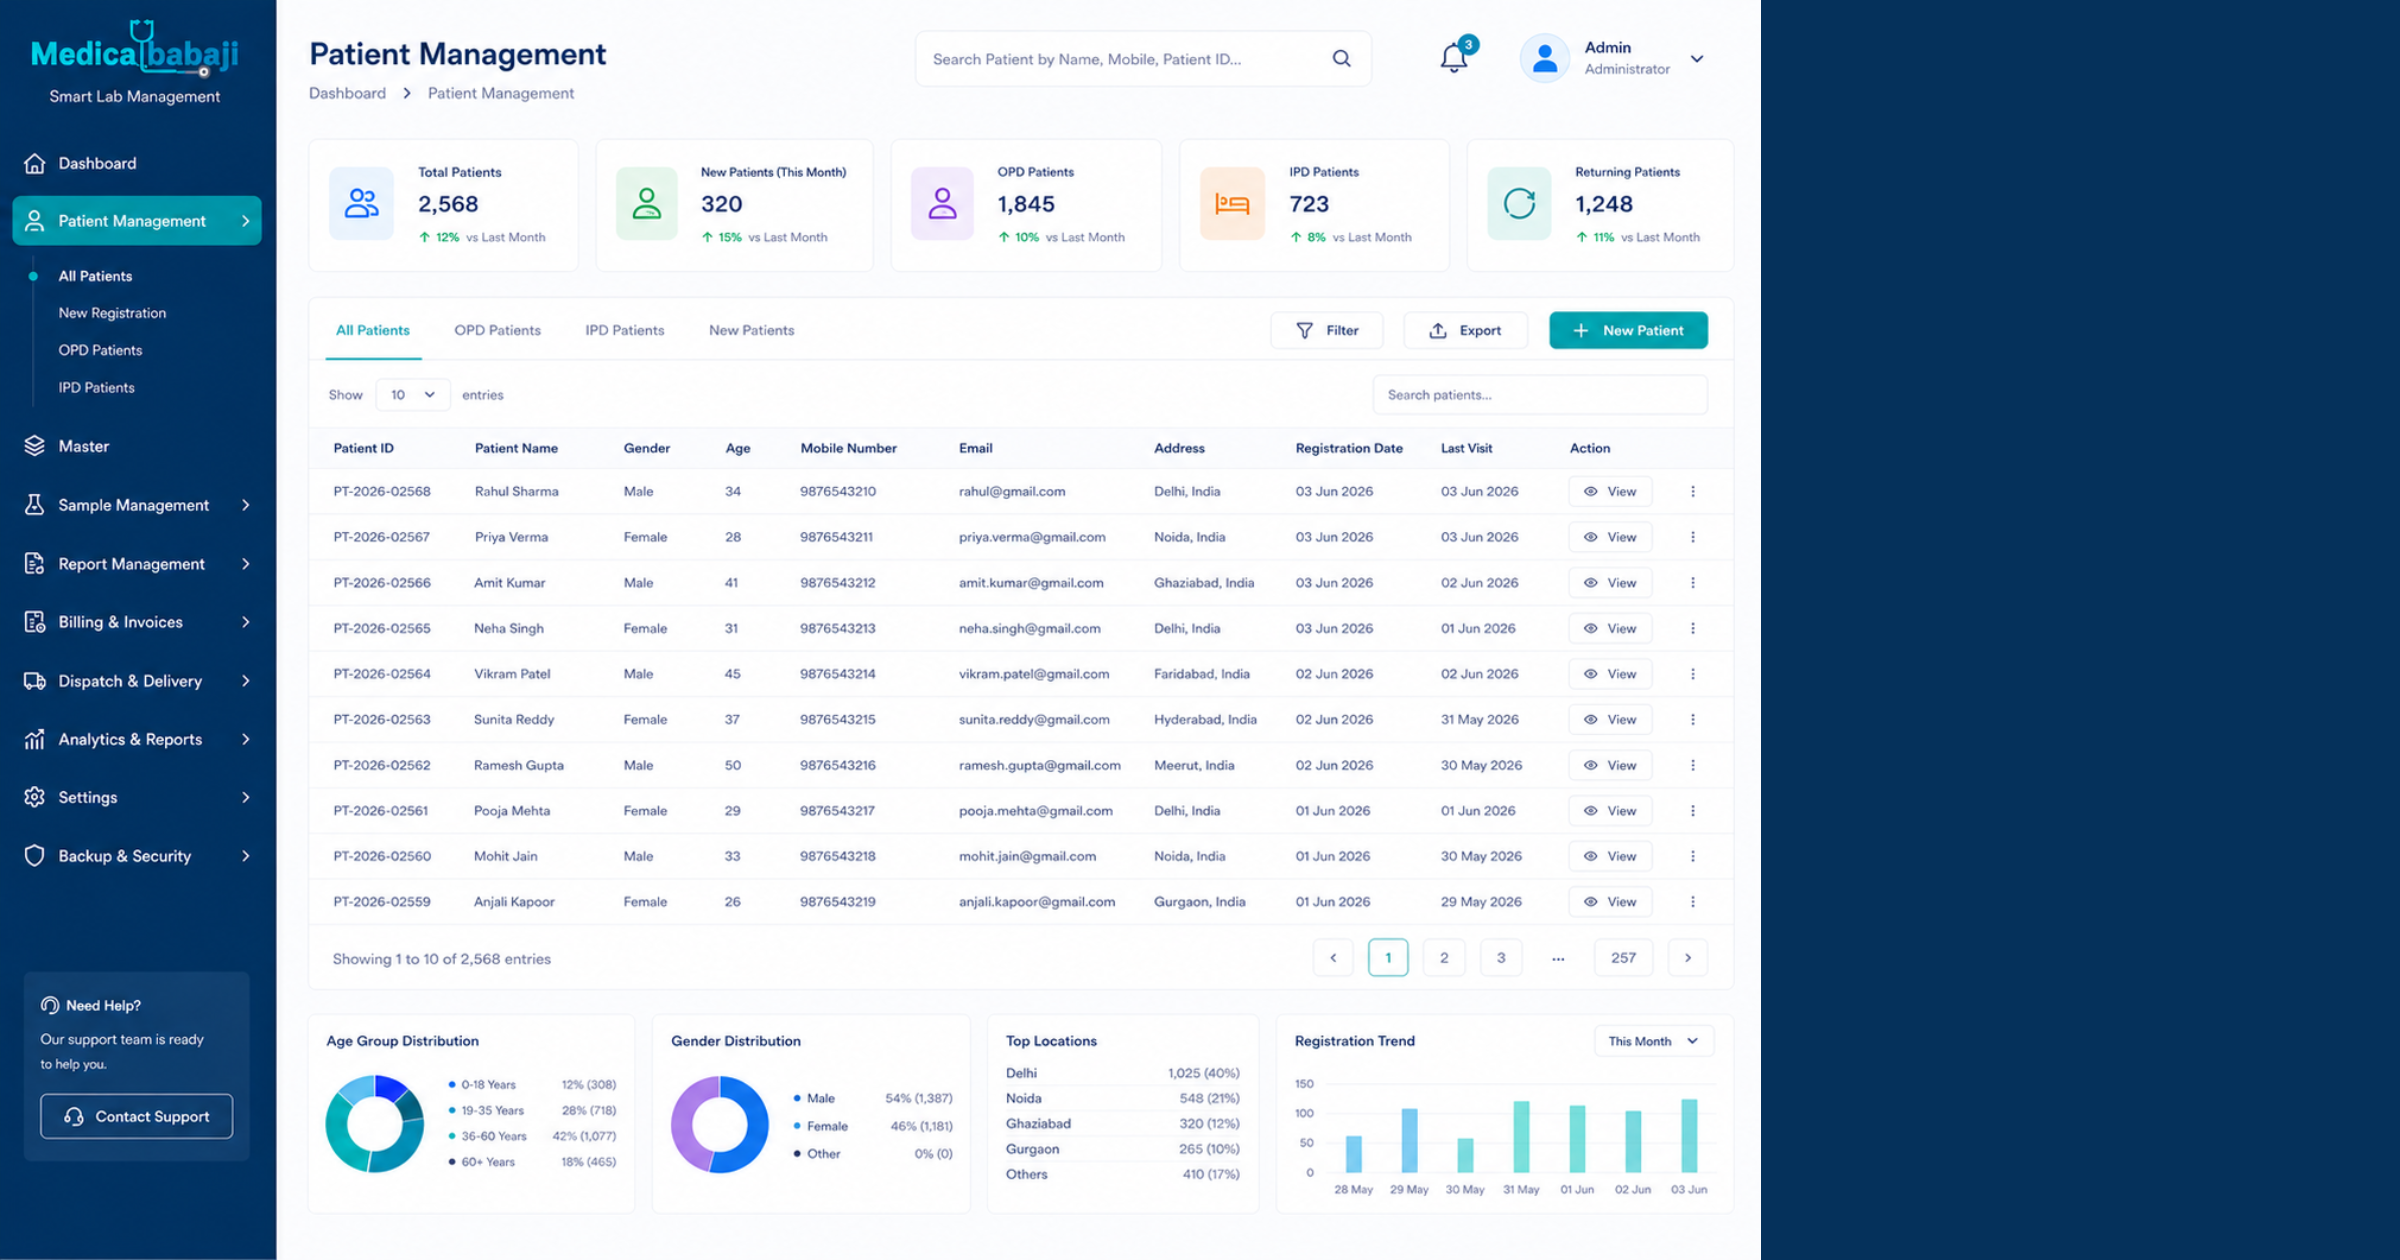The image size is (2400, 1260).
Task: Click the Admin profile avatar
Action: (1545, 58)
